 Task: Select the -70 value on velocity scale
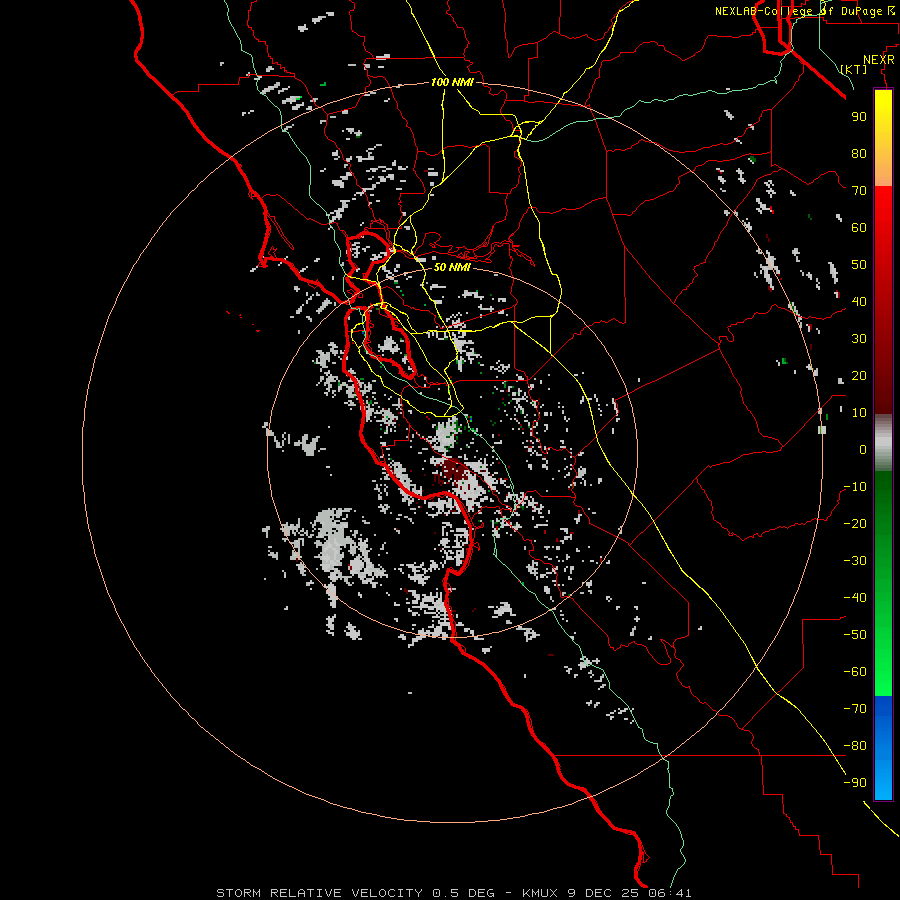pyautogui.click(x=855, y=708)
